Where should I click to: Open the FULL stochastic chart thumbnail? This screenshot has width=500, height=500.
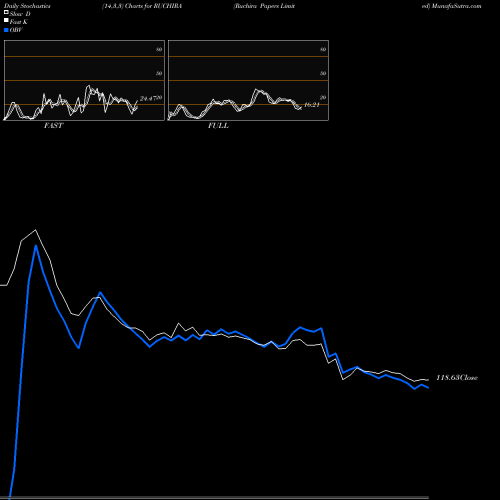coord(248,80)
